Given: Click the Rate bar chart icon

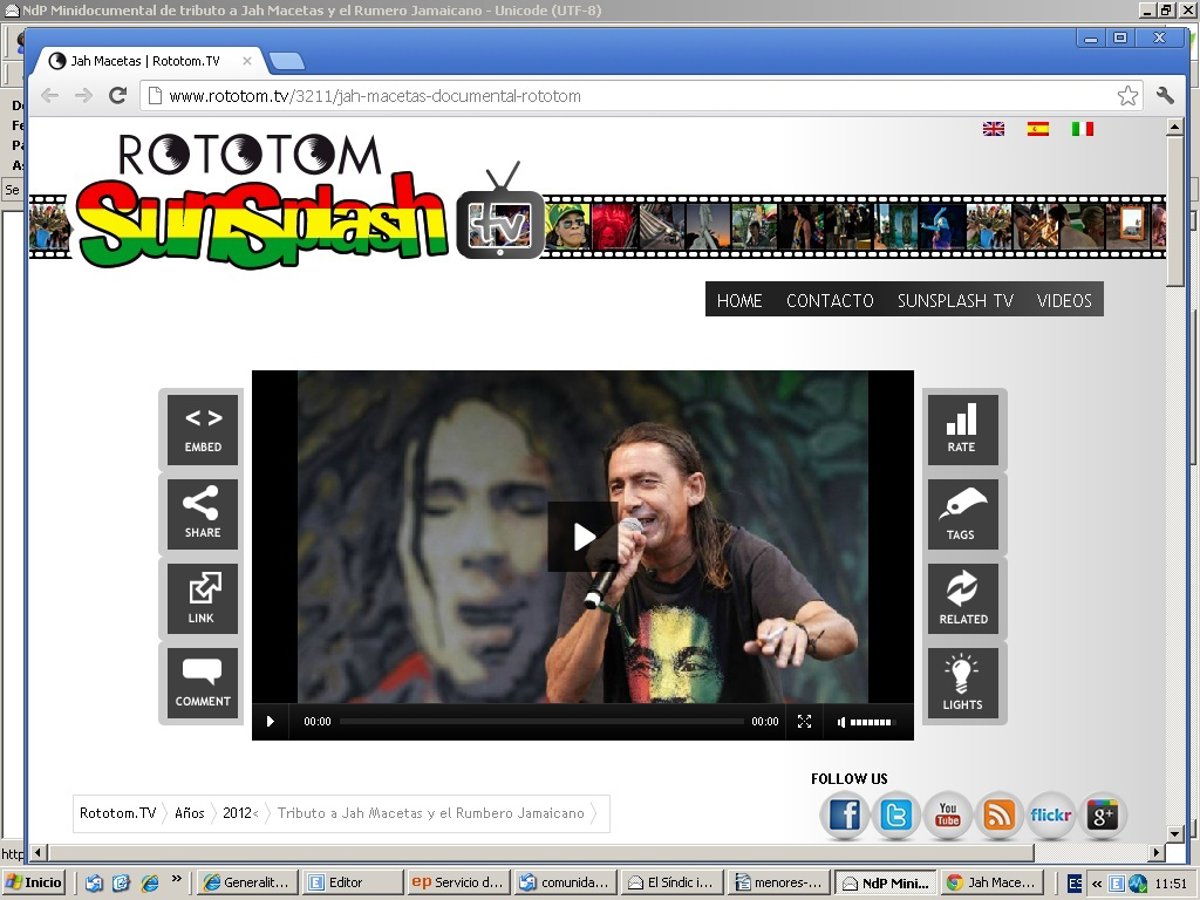Looking at the screenshot, I should click(x=962, y=430).
